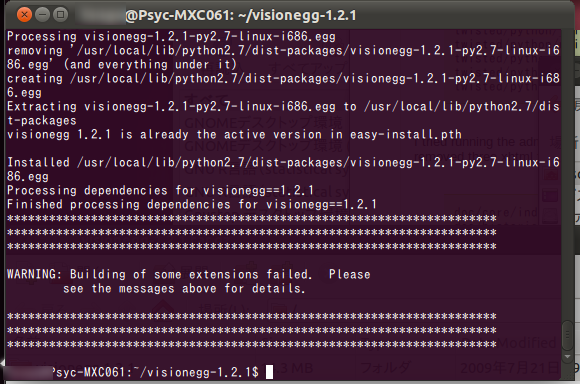Viewport: 580px width, 384px height.
Task: Minimize the terminal window
Action: [x=43, y=15]
